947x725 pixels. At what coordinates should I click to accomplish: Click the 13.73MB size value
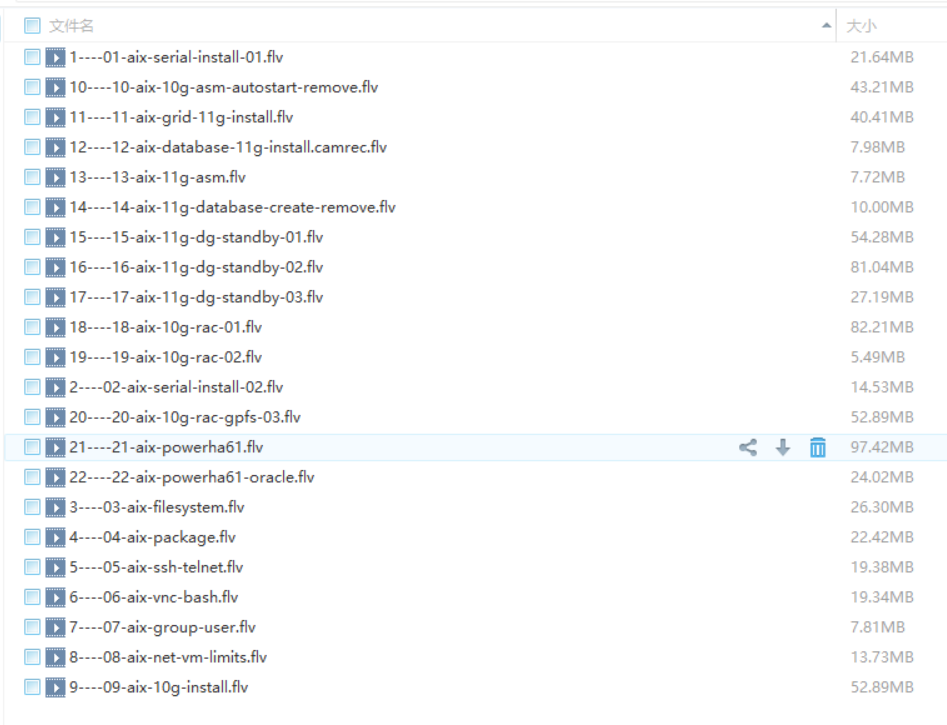(882, 657)
